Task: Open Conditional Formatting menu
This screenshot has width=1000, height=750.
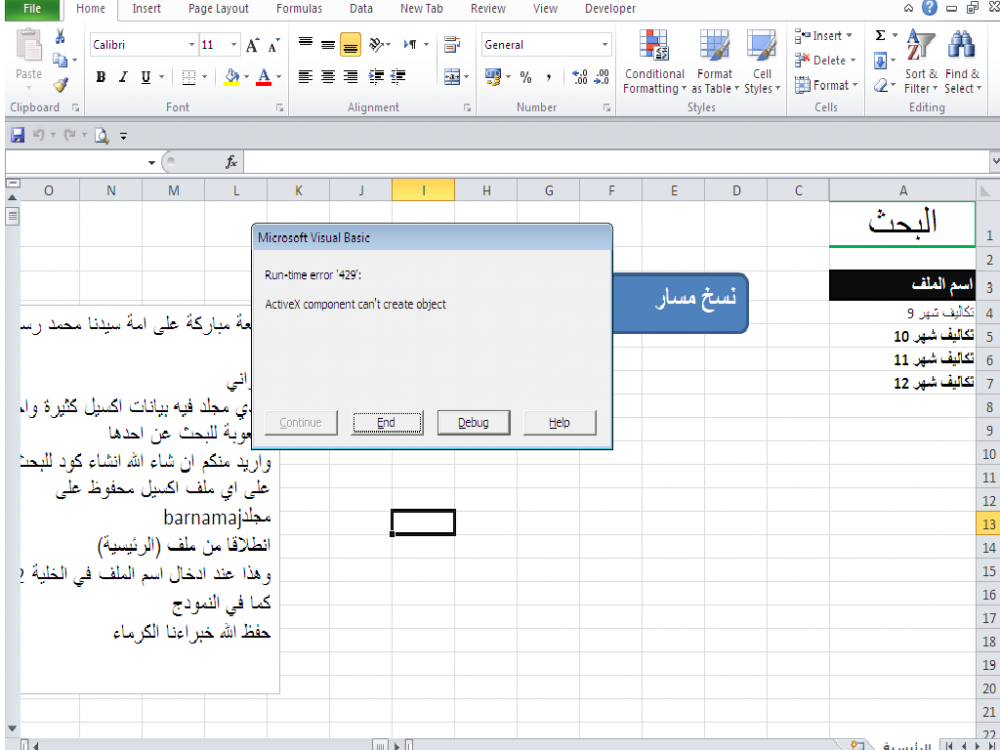Action: click(654, 62)
